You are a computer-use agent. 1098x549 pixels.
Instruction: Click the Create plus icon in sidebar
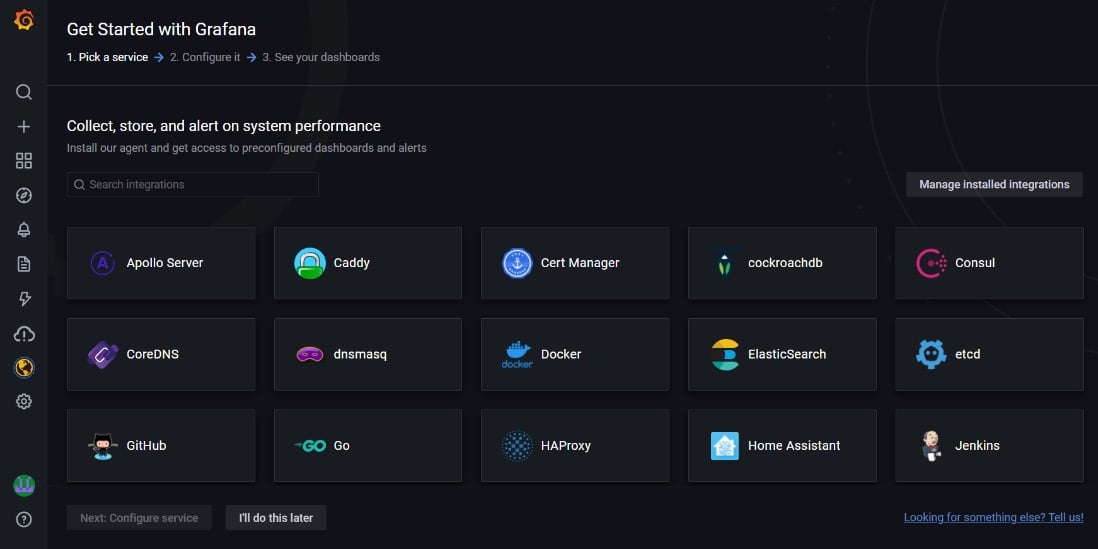click(24, 127)
